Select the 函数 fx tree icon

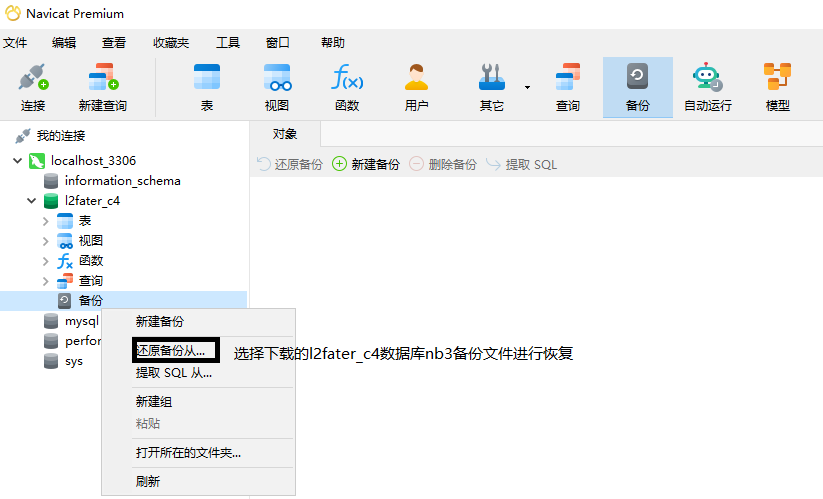pos(65,261)
